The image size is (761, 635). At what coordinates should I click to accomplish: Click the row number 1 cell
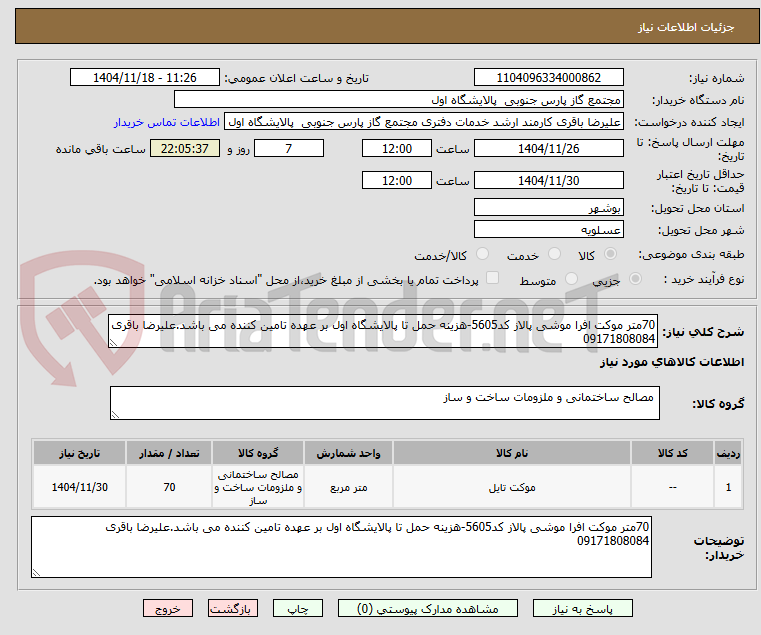[x=728, y=487]
